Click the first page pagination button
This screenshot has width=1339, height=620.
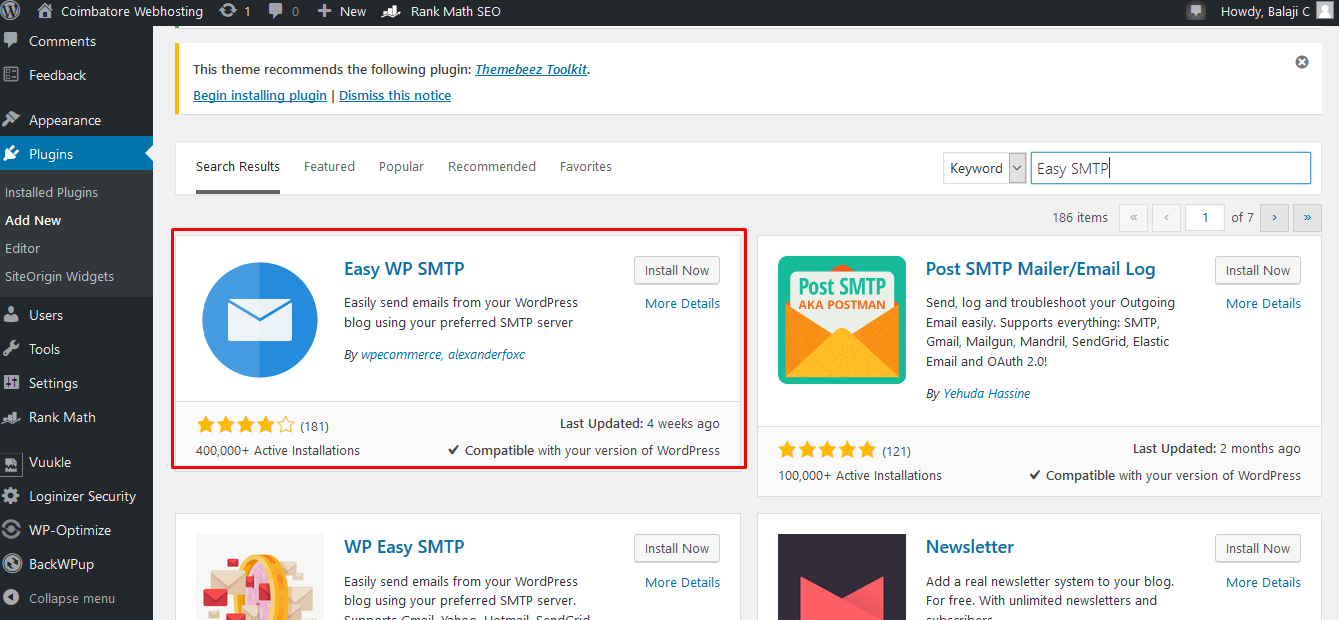pyautogui.click(x=1134, y=217)
